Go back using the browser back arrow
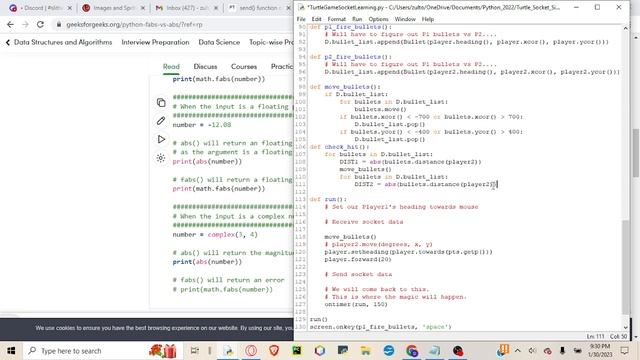Viewport: 640px width, 360px height. [11, 24]
